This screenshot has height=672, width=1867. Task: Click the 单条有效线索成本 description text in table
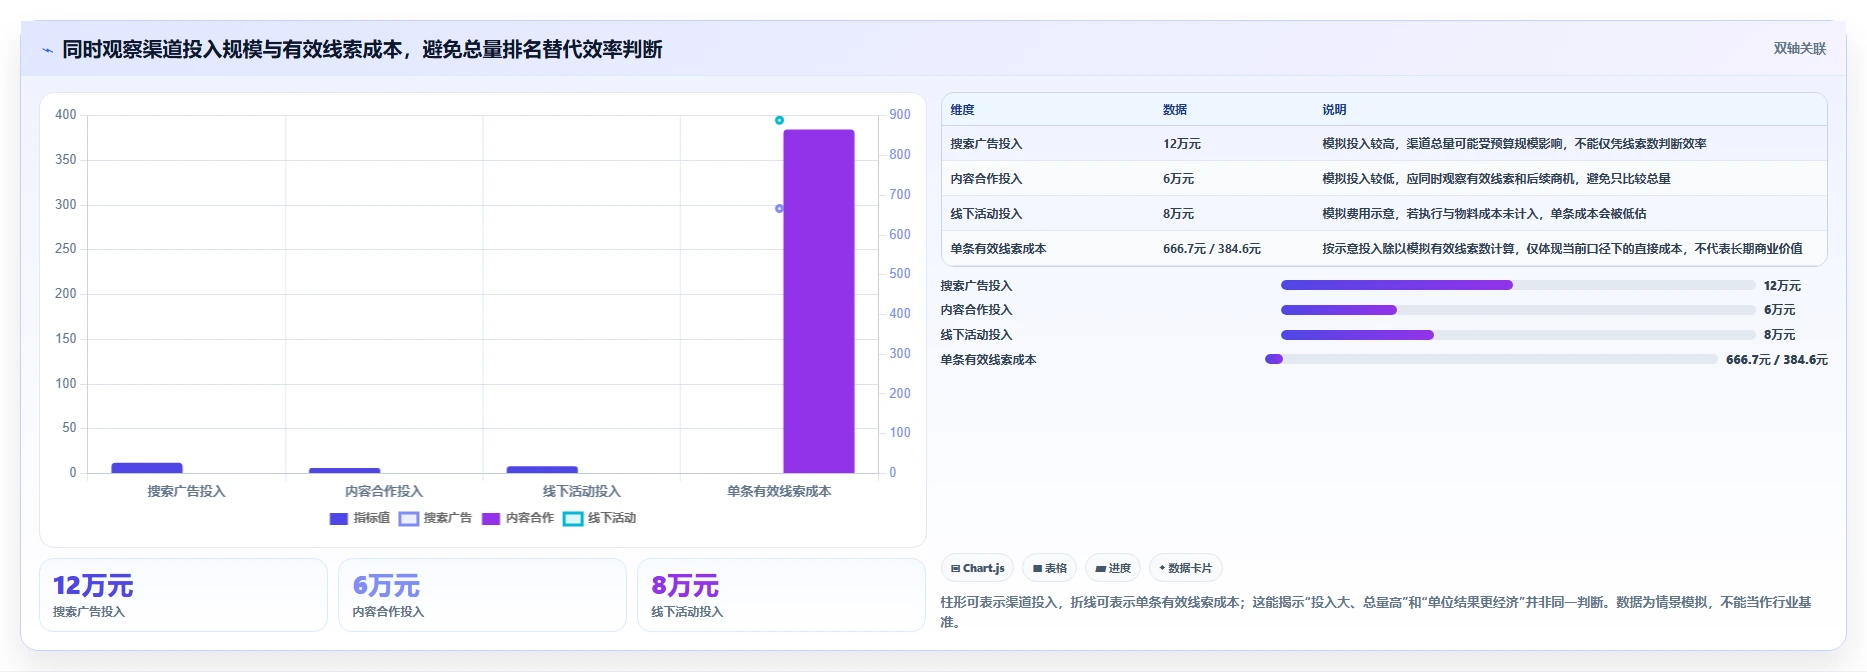1562,249
